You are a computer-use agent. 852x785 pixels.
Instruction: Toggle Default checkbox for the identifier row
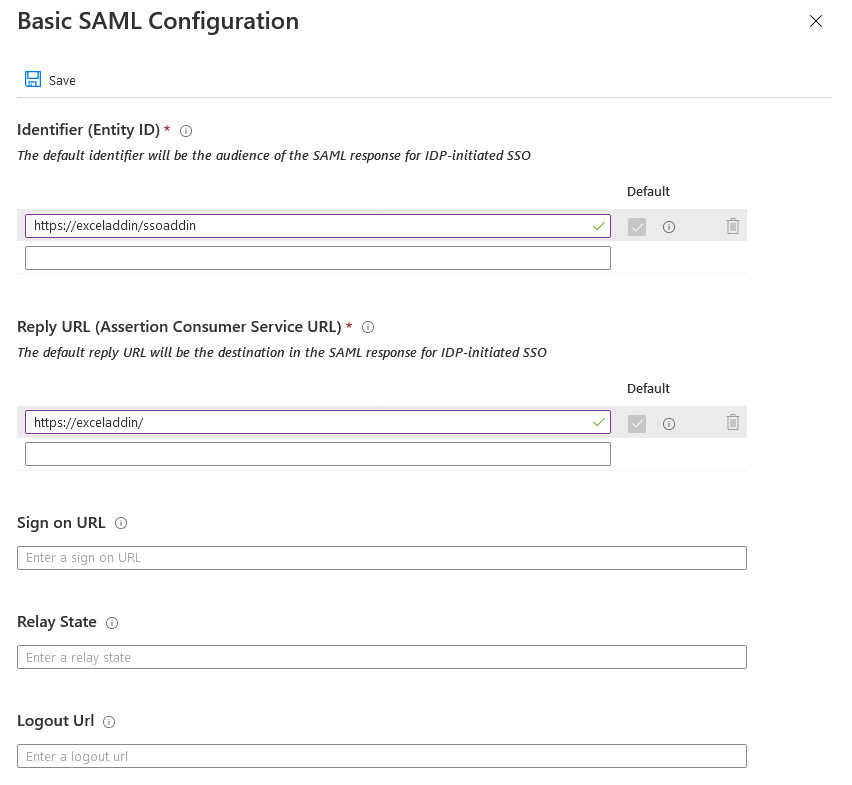(x=637, y=227)
